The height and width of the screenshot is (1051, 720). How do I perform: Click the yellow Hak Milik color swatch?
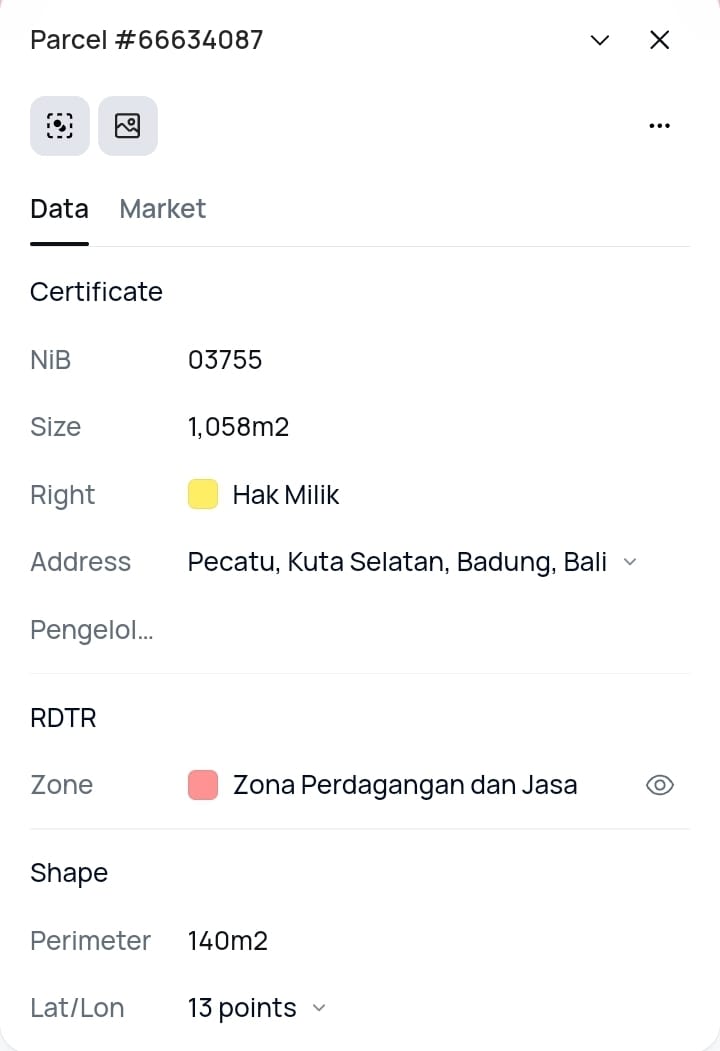[x=203, y=494]
